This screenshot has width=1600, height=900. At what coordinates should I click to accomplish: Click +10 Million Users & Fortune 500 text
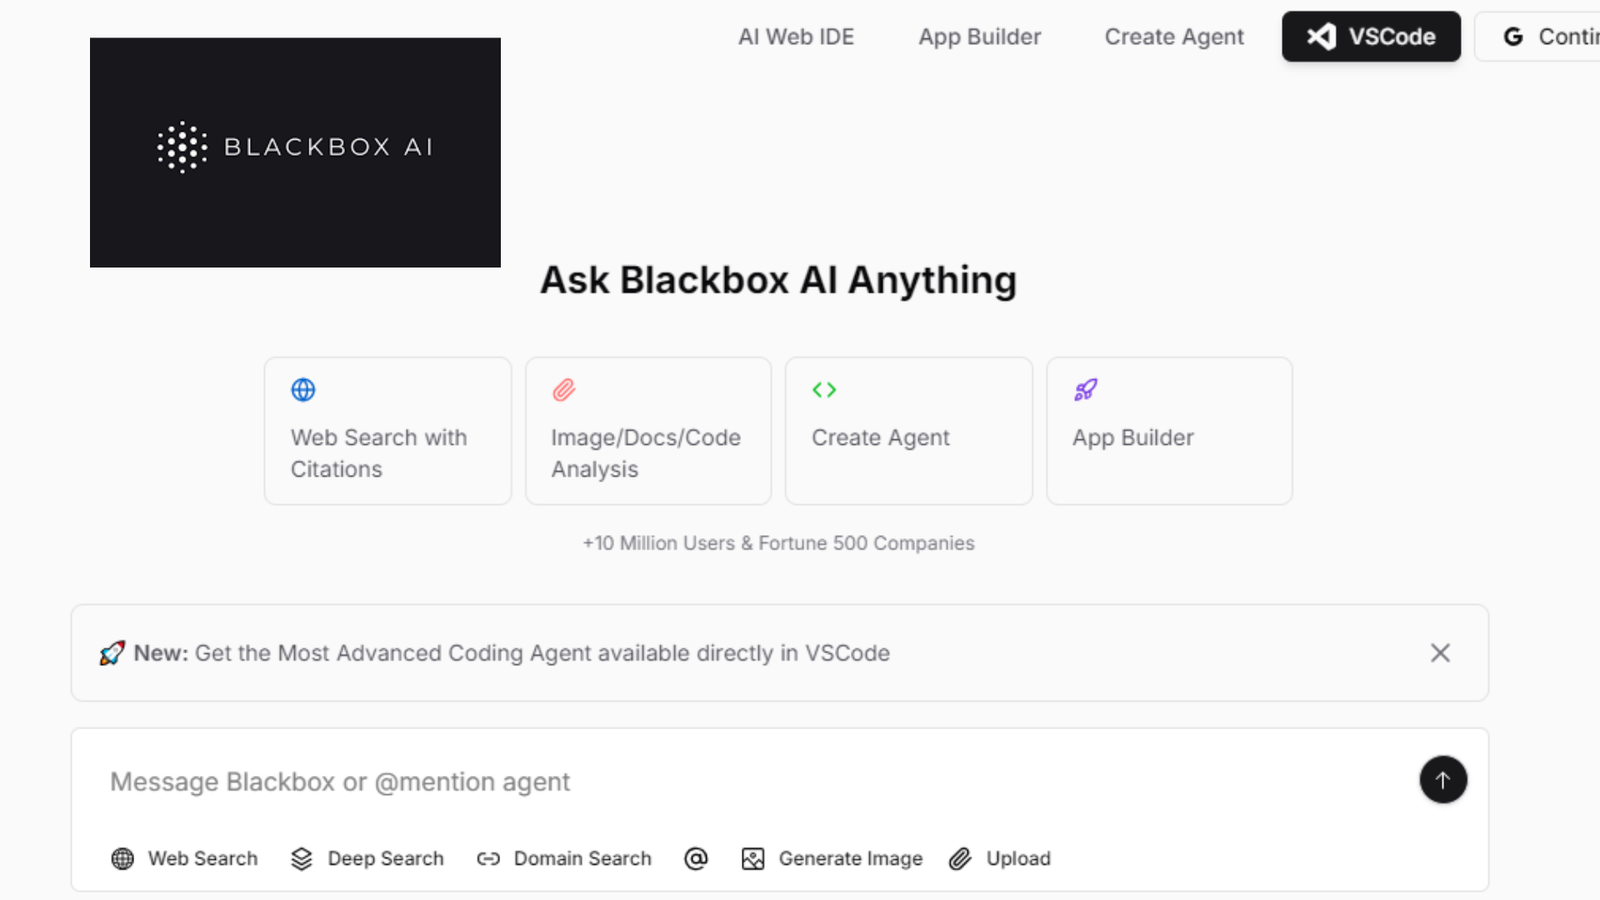pos(779,543)
